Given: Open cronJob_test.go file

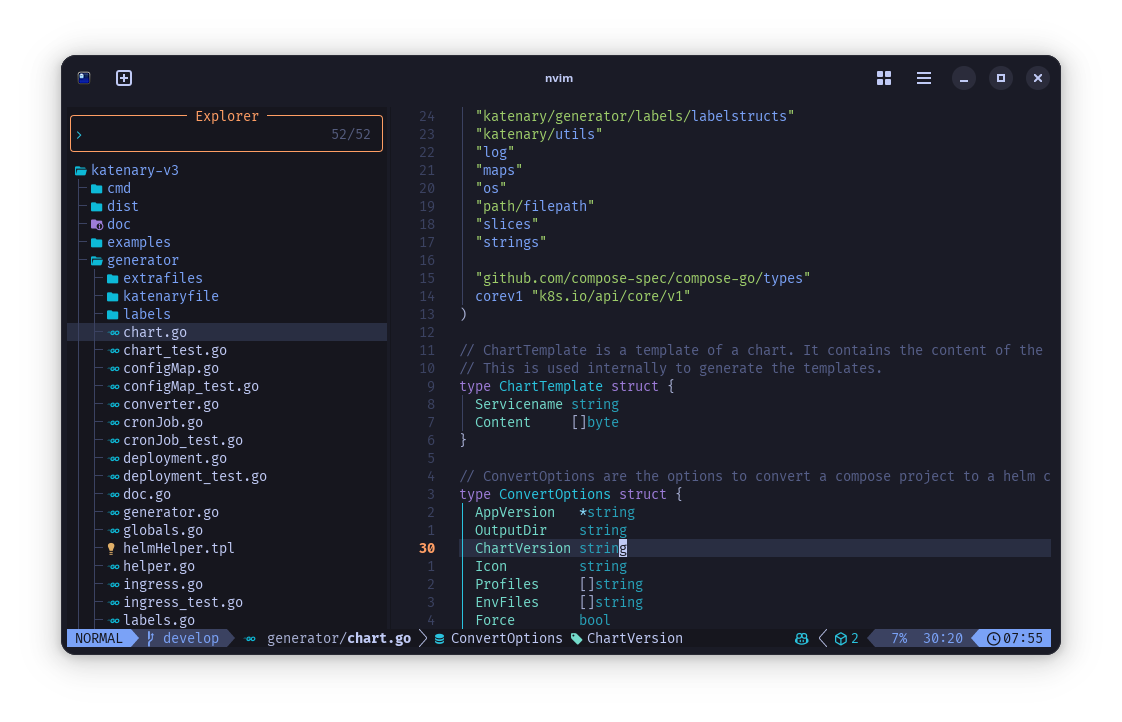Looking at the screenshot, I should (x=182, y=441).
